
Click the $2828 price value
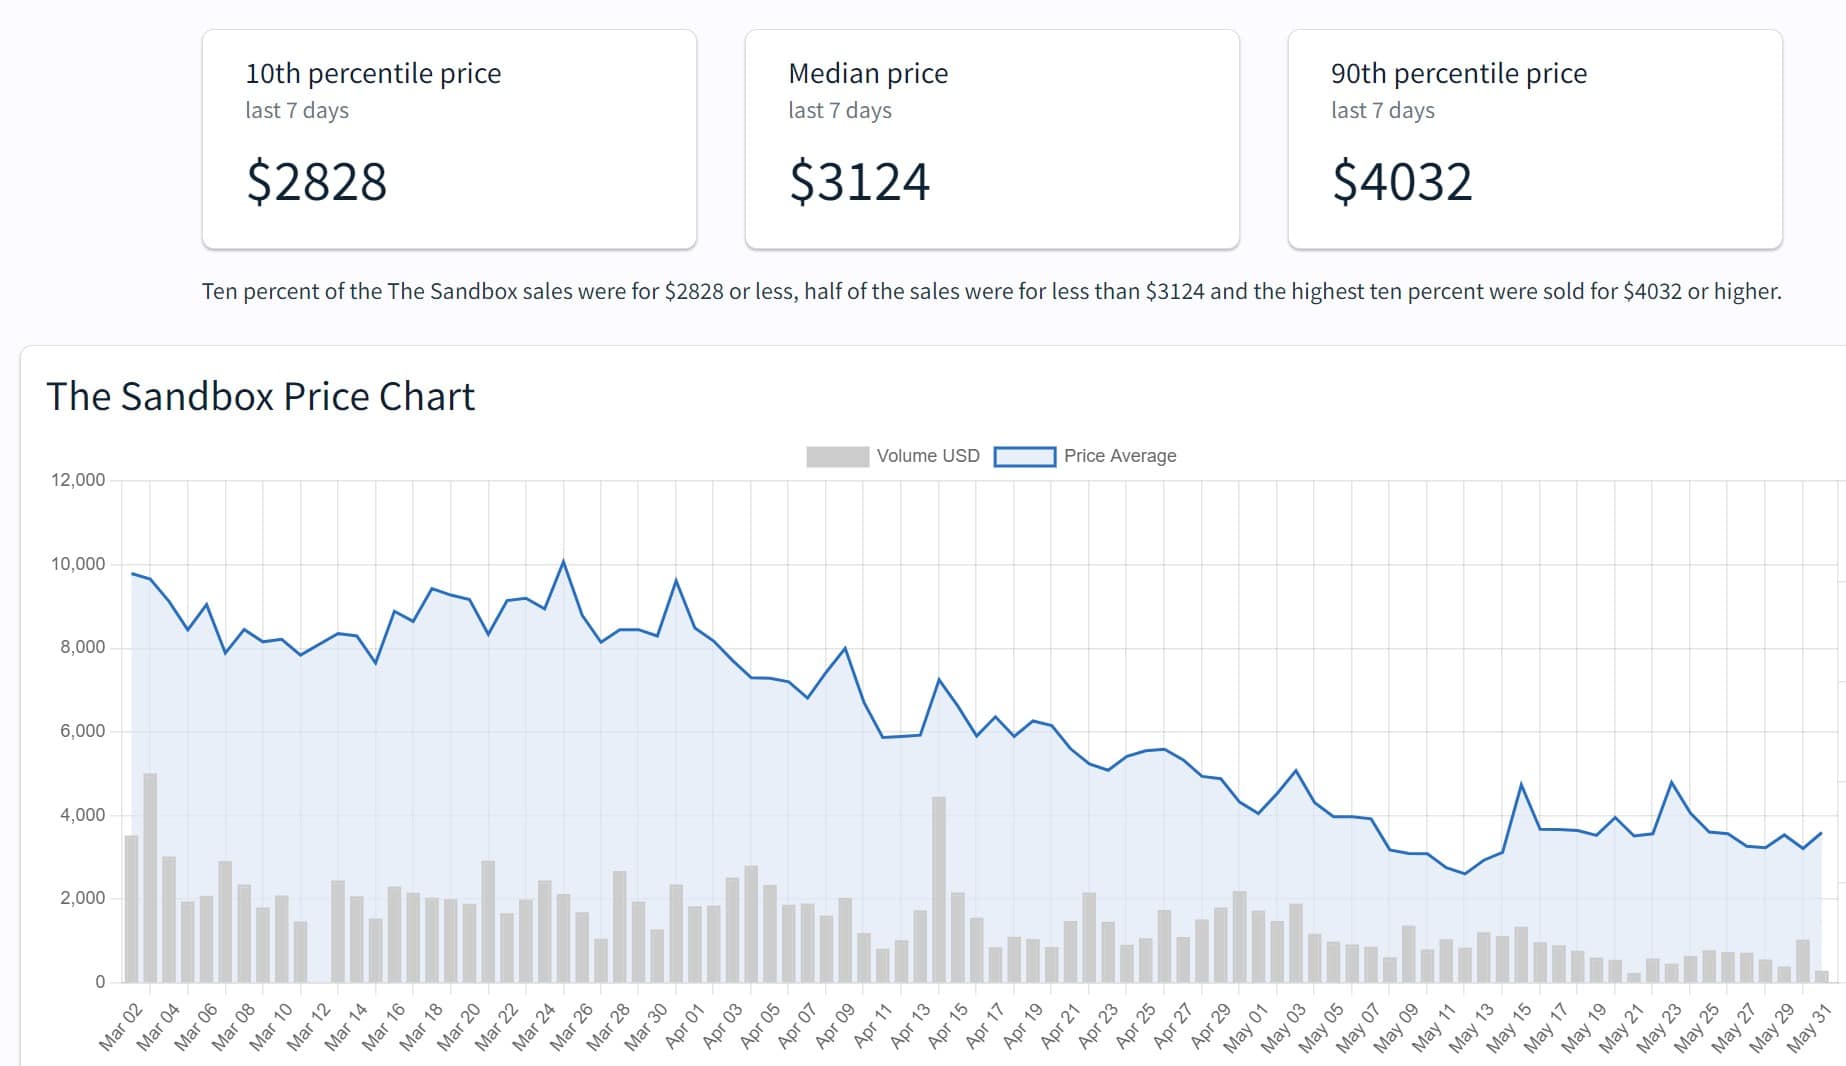(x=316, y=182)
